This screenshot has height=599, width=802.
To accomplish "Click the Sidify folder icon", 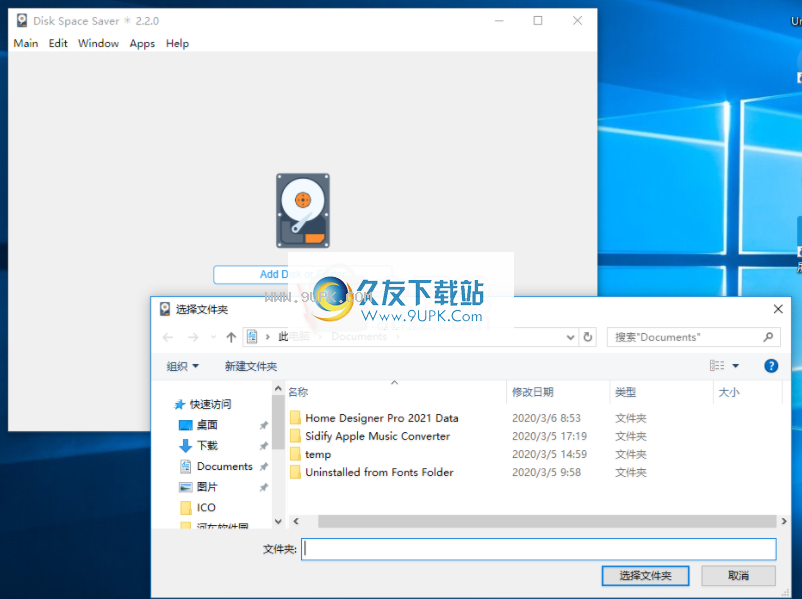I will (x=295, y=436).
